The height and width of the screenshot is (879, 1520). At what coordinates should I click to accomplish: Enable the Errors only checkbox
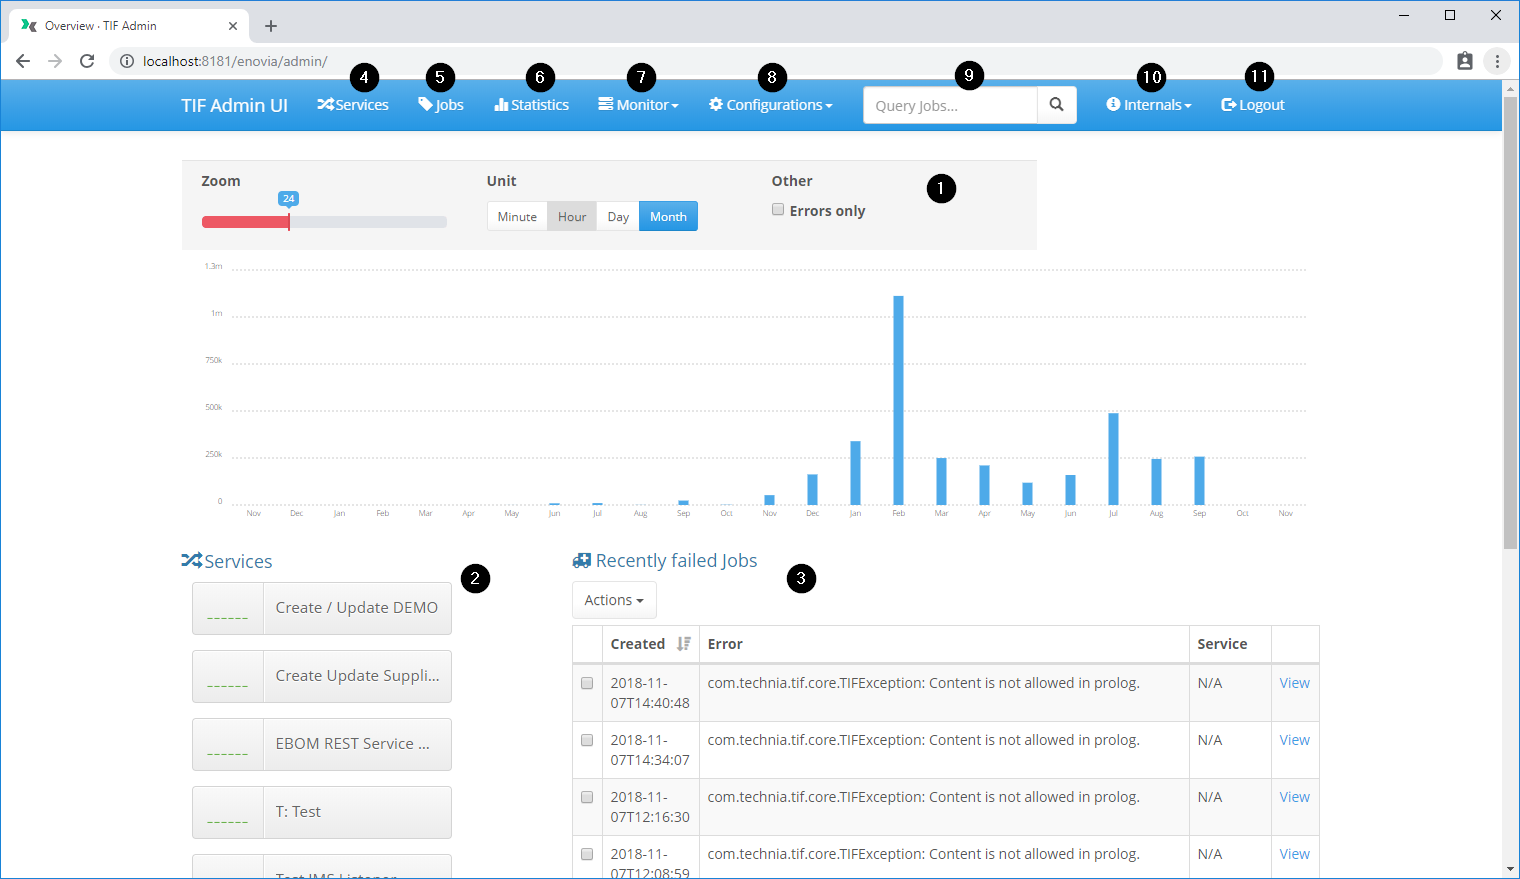[778, 210]
